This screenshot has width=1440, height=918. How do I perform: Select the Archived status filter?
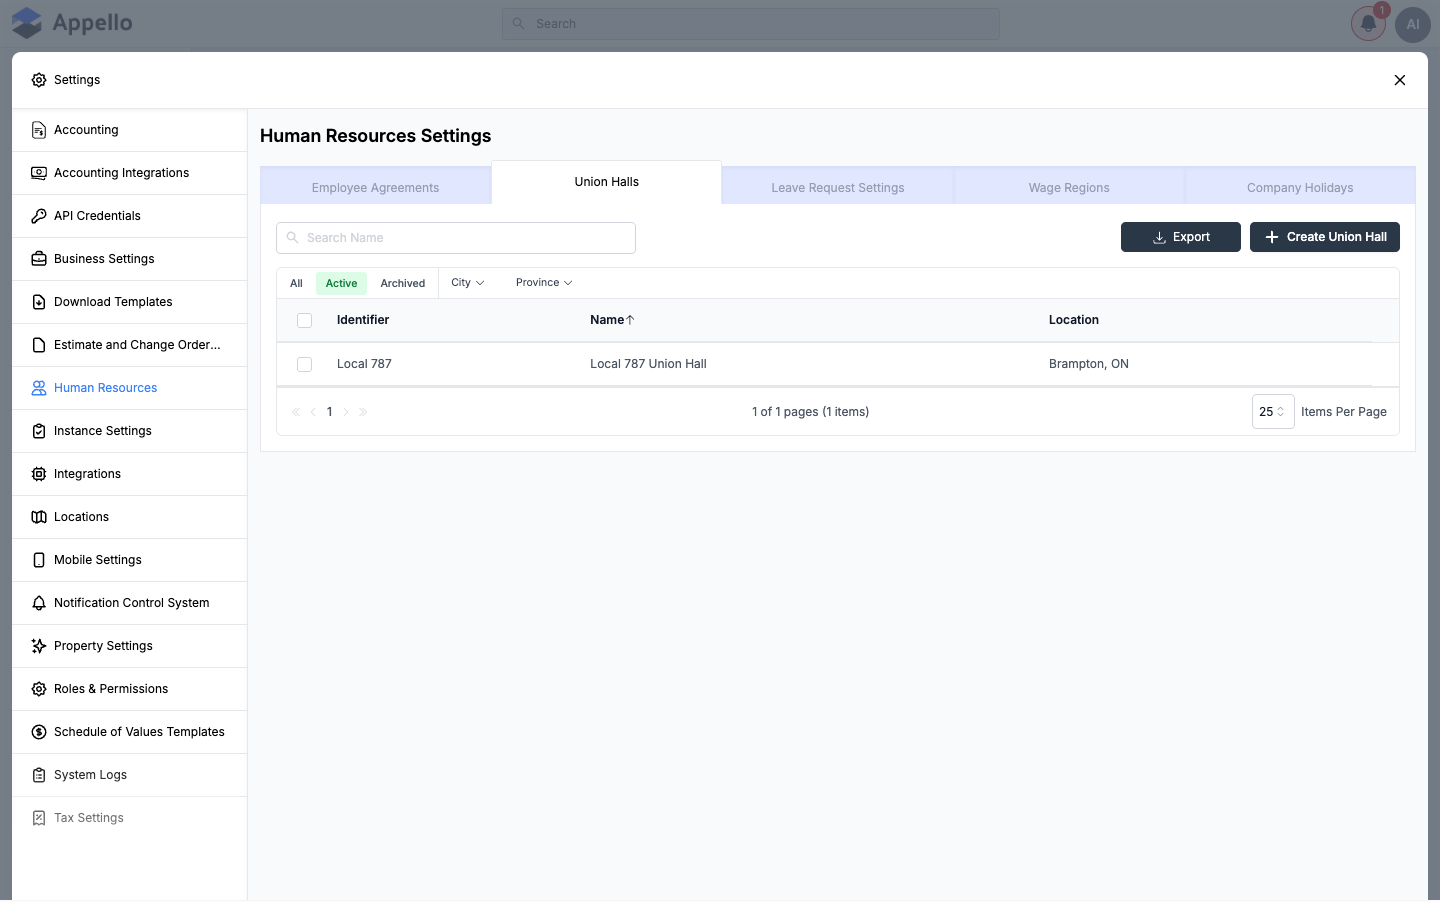tap(403, 283)
